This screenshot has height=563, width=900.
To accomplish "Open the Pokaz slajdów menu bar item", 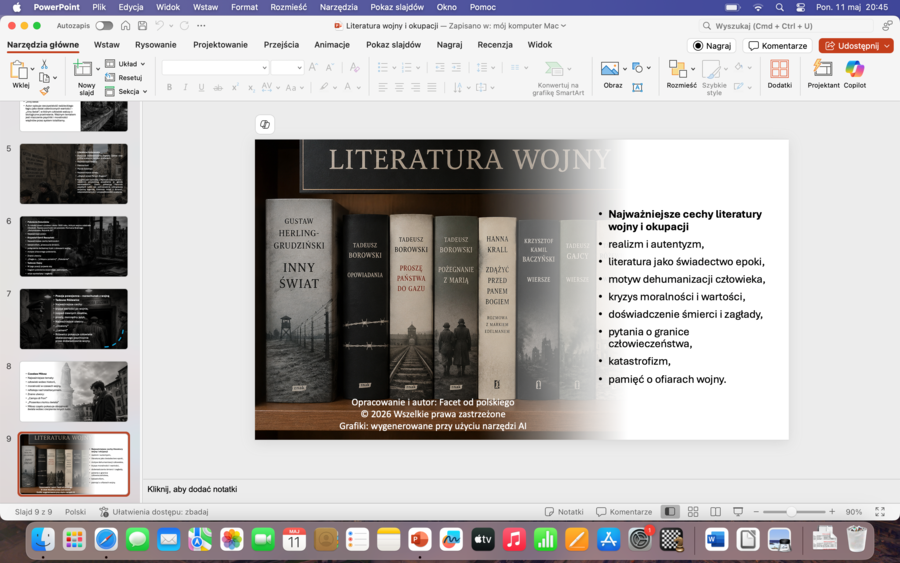I will [397, 7].
